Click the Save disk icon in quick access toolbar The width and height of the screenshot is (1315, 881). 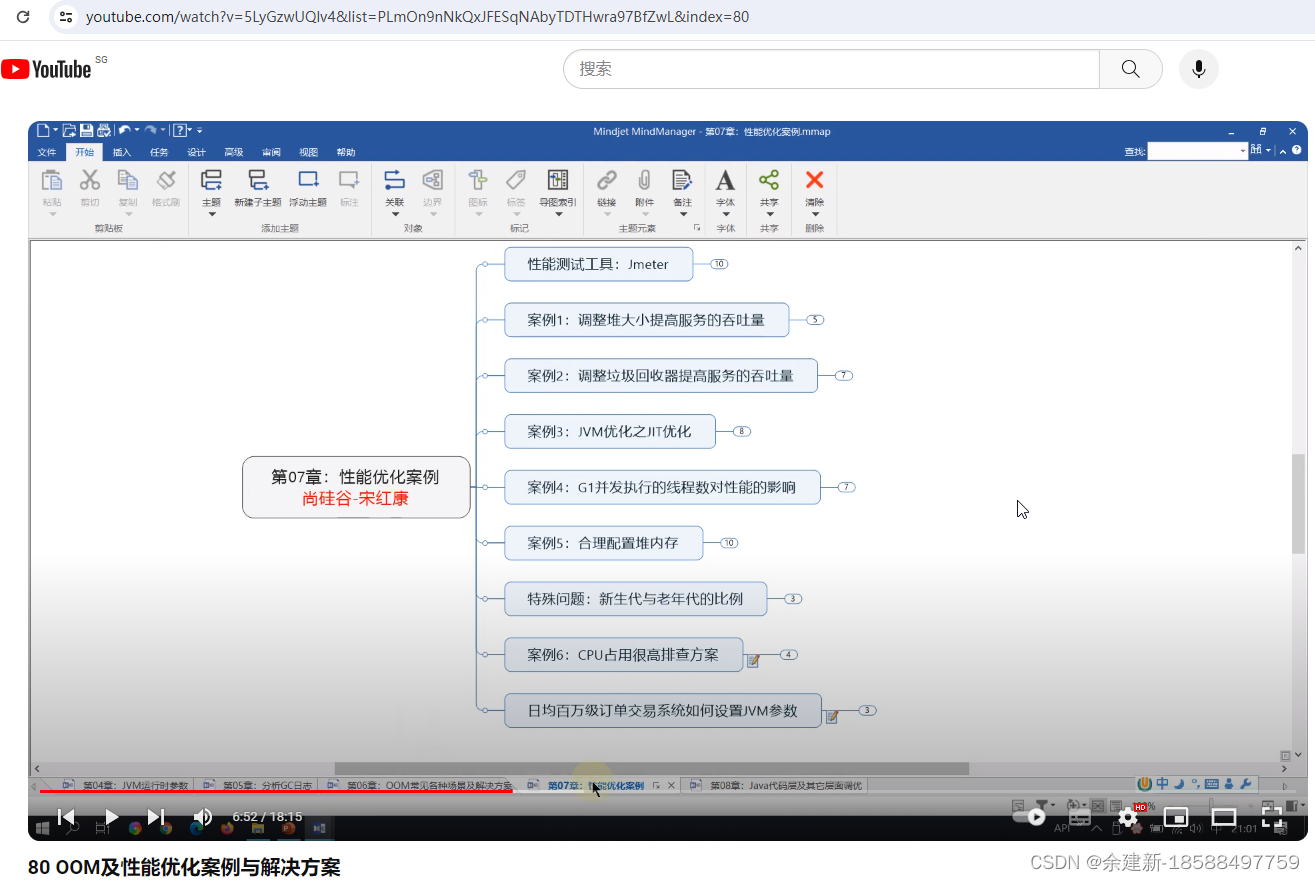click(x=87, y=130)
